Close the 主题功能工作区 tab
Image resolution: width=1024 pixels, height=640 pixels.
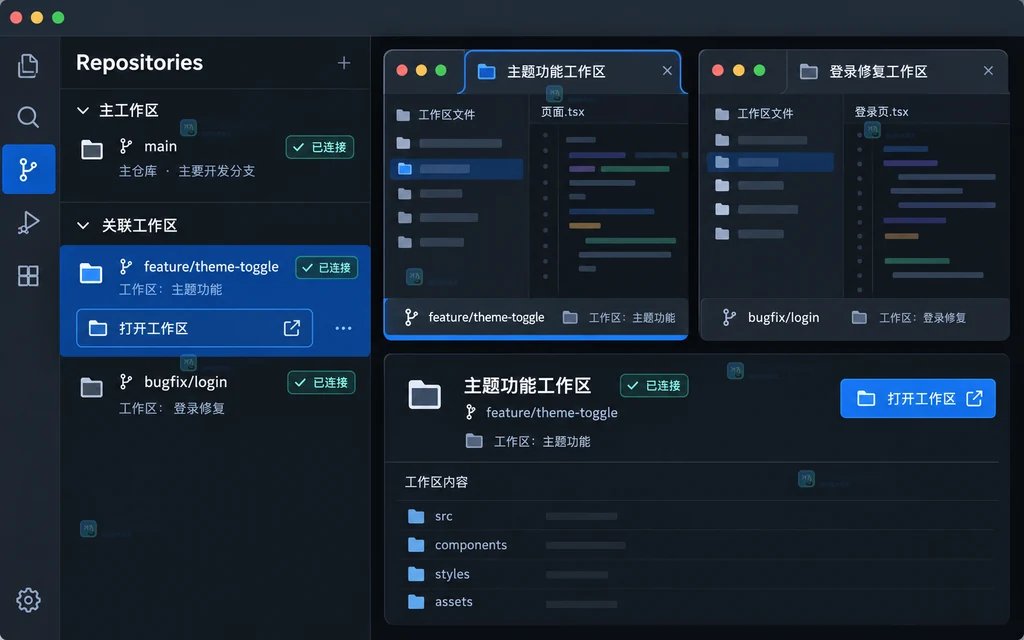(667, 71)
